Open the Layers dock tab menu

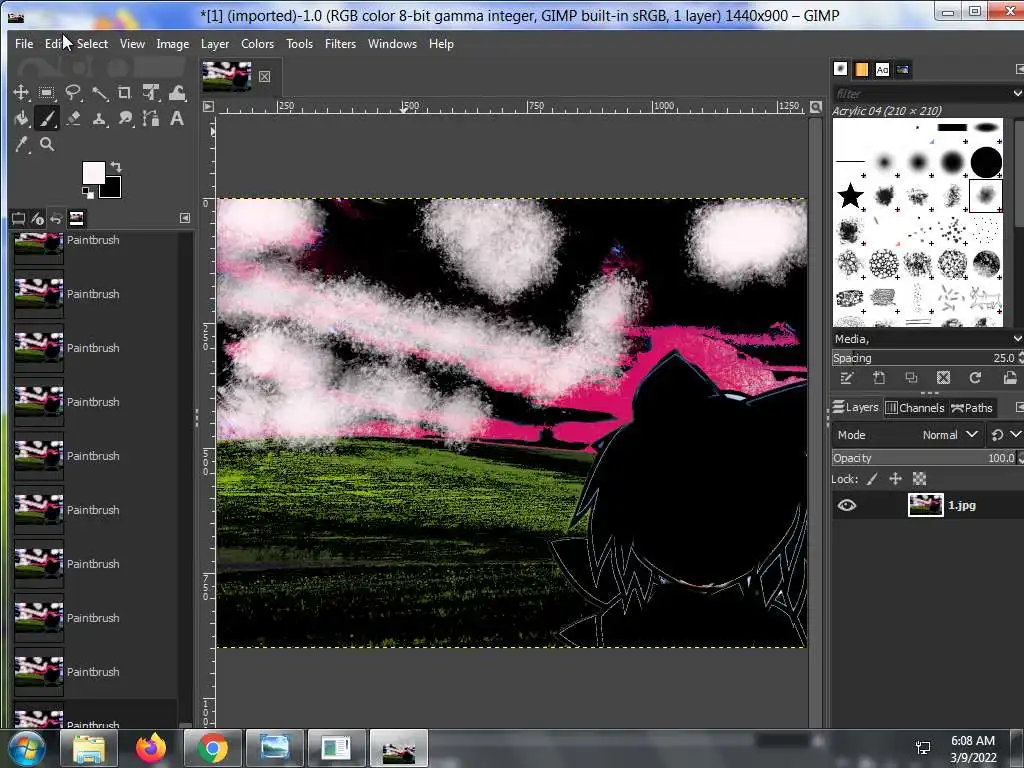point(1019,408)
